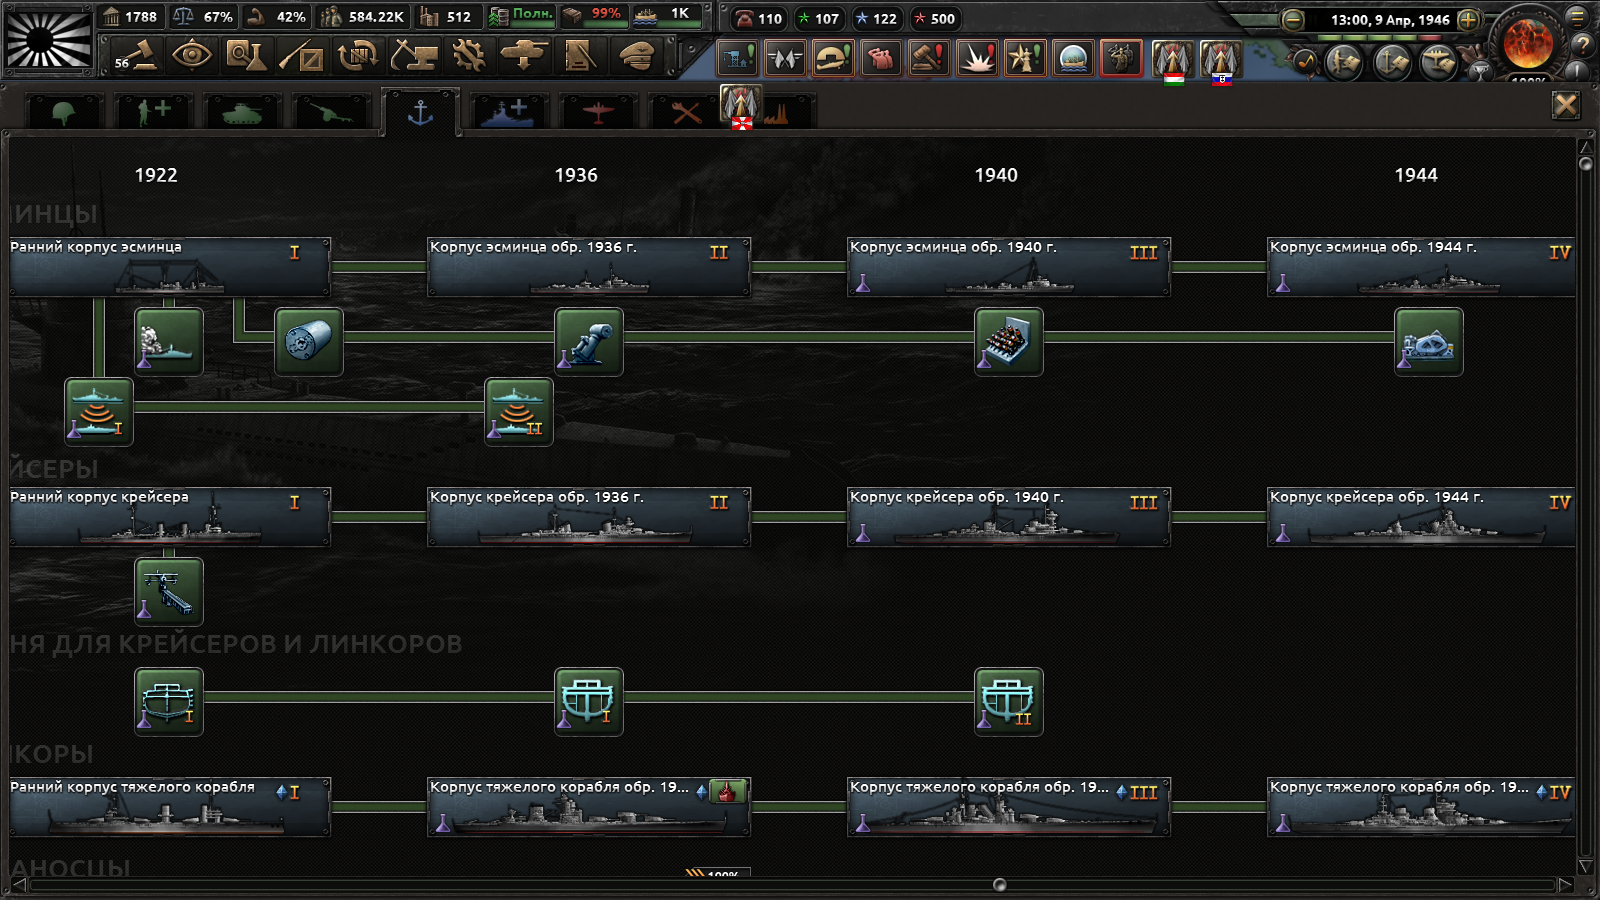Toggle the land army map mode

(x=1342, y=62)
